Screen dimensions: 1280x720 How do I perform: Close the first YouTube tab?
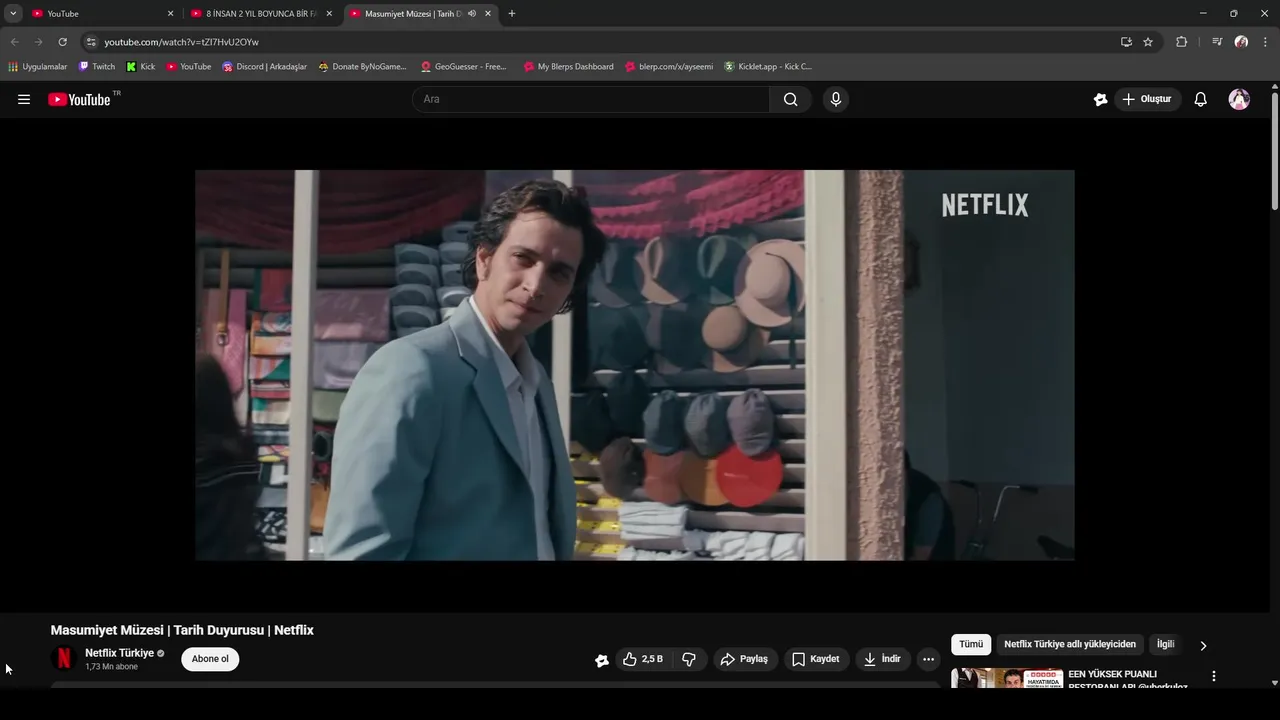[170, 13]
